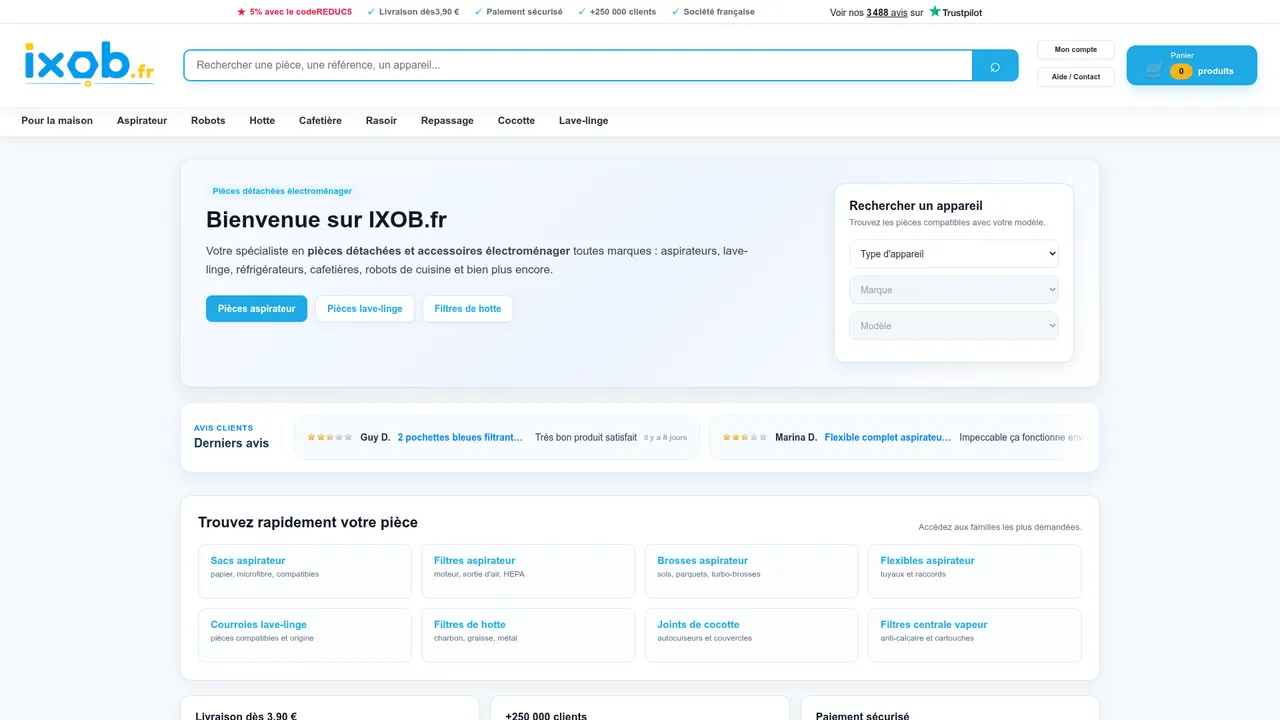
Task: Open the Brosses aspirateur category card
Action: click(751, 571)
